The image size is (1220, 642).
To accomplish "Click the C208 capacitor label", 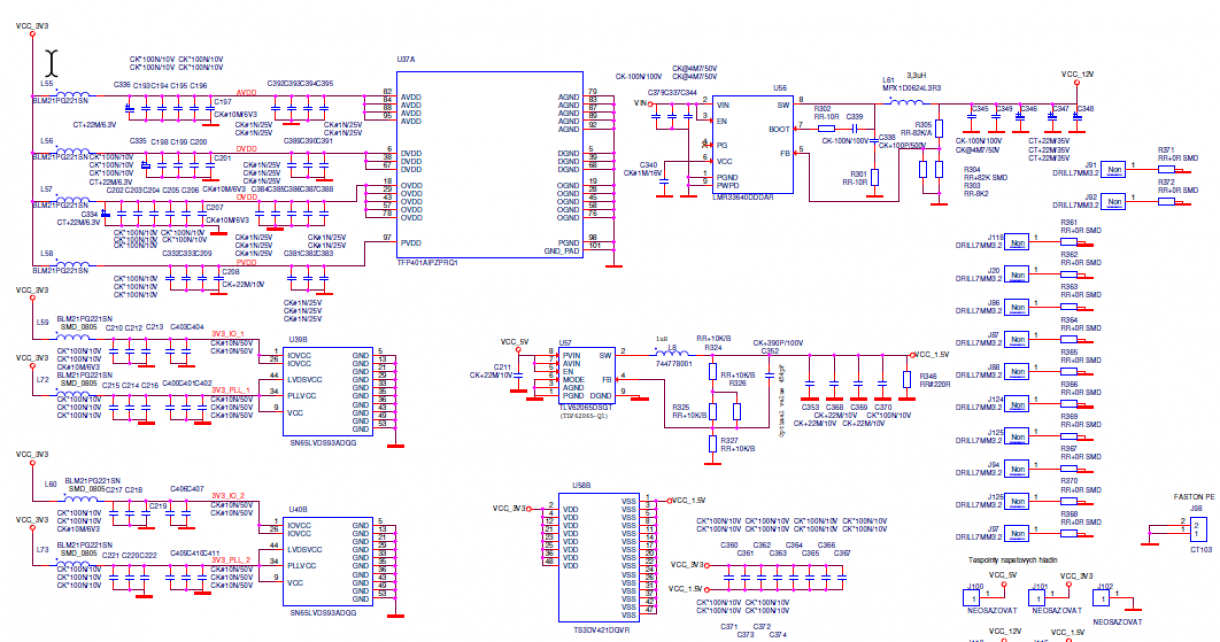I will (231, 271).
